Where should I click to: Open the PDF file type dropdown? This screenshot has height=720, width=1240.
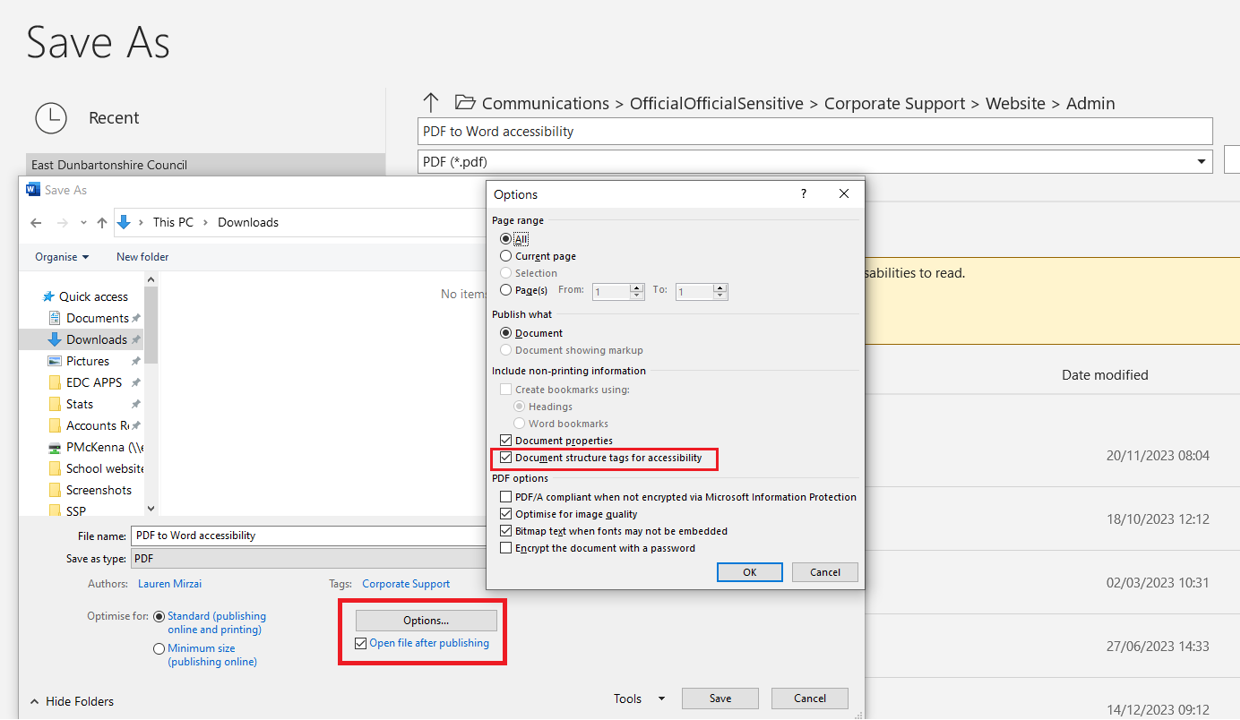[x=1201, y=162]
